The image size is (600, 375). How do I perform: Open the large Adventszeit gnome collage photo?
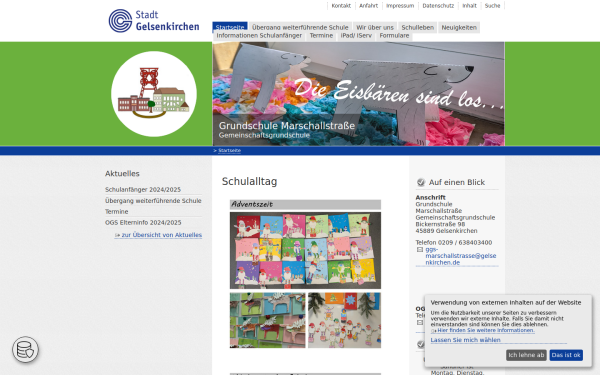pyautogui.click(x=305, y=250)
